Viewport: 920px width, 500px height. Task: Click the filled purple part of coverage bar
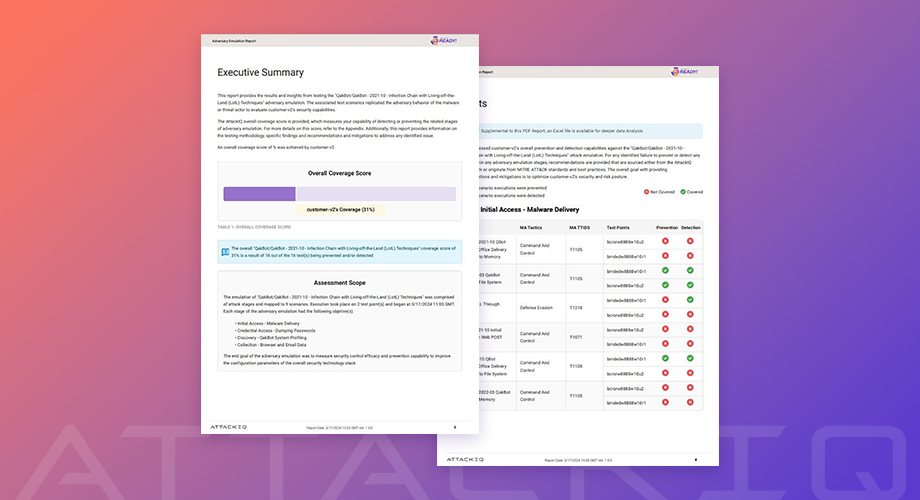pyautogui.click(x=259, y=194)
